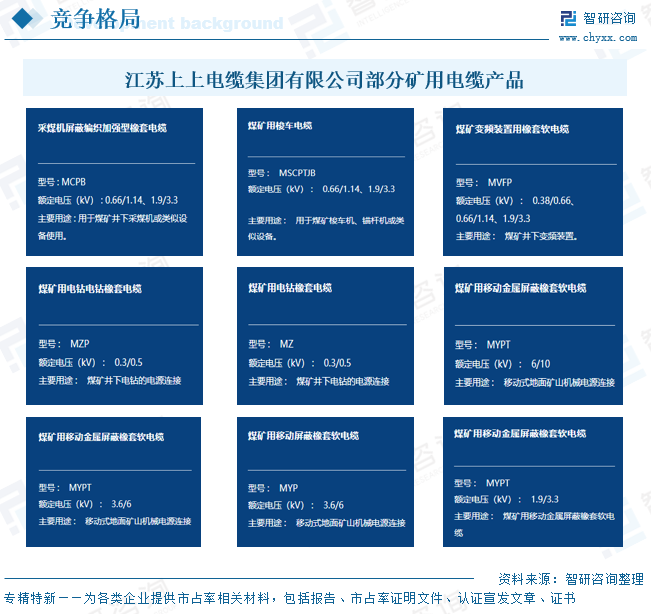The height and width of the screenshot is (614, 651).
Task: Select the 竞争格局 page heading
Action: pos(95,19)
